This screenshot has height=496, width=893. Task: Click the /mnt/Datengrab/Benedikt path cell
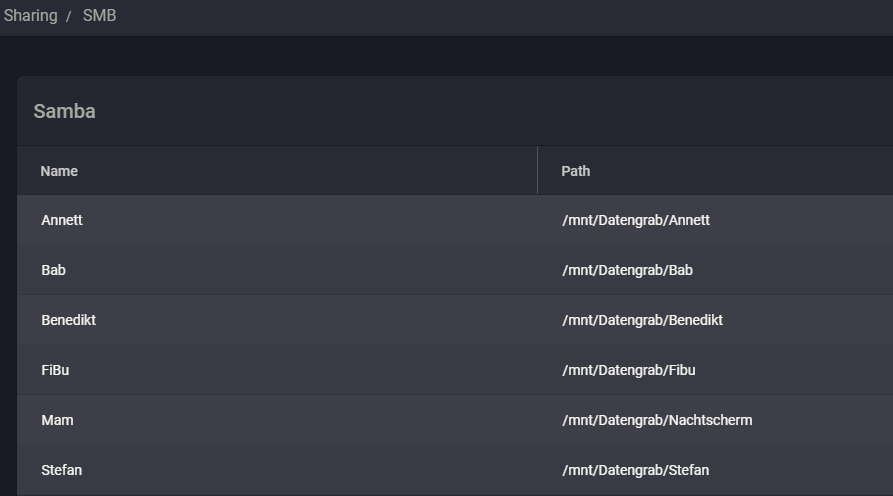point(642,320)
